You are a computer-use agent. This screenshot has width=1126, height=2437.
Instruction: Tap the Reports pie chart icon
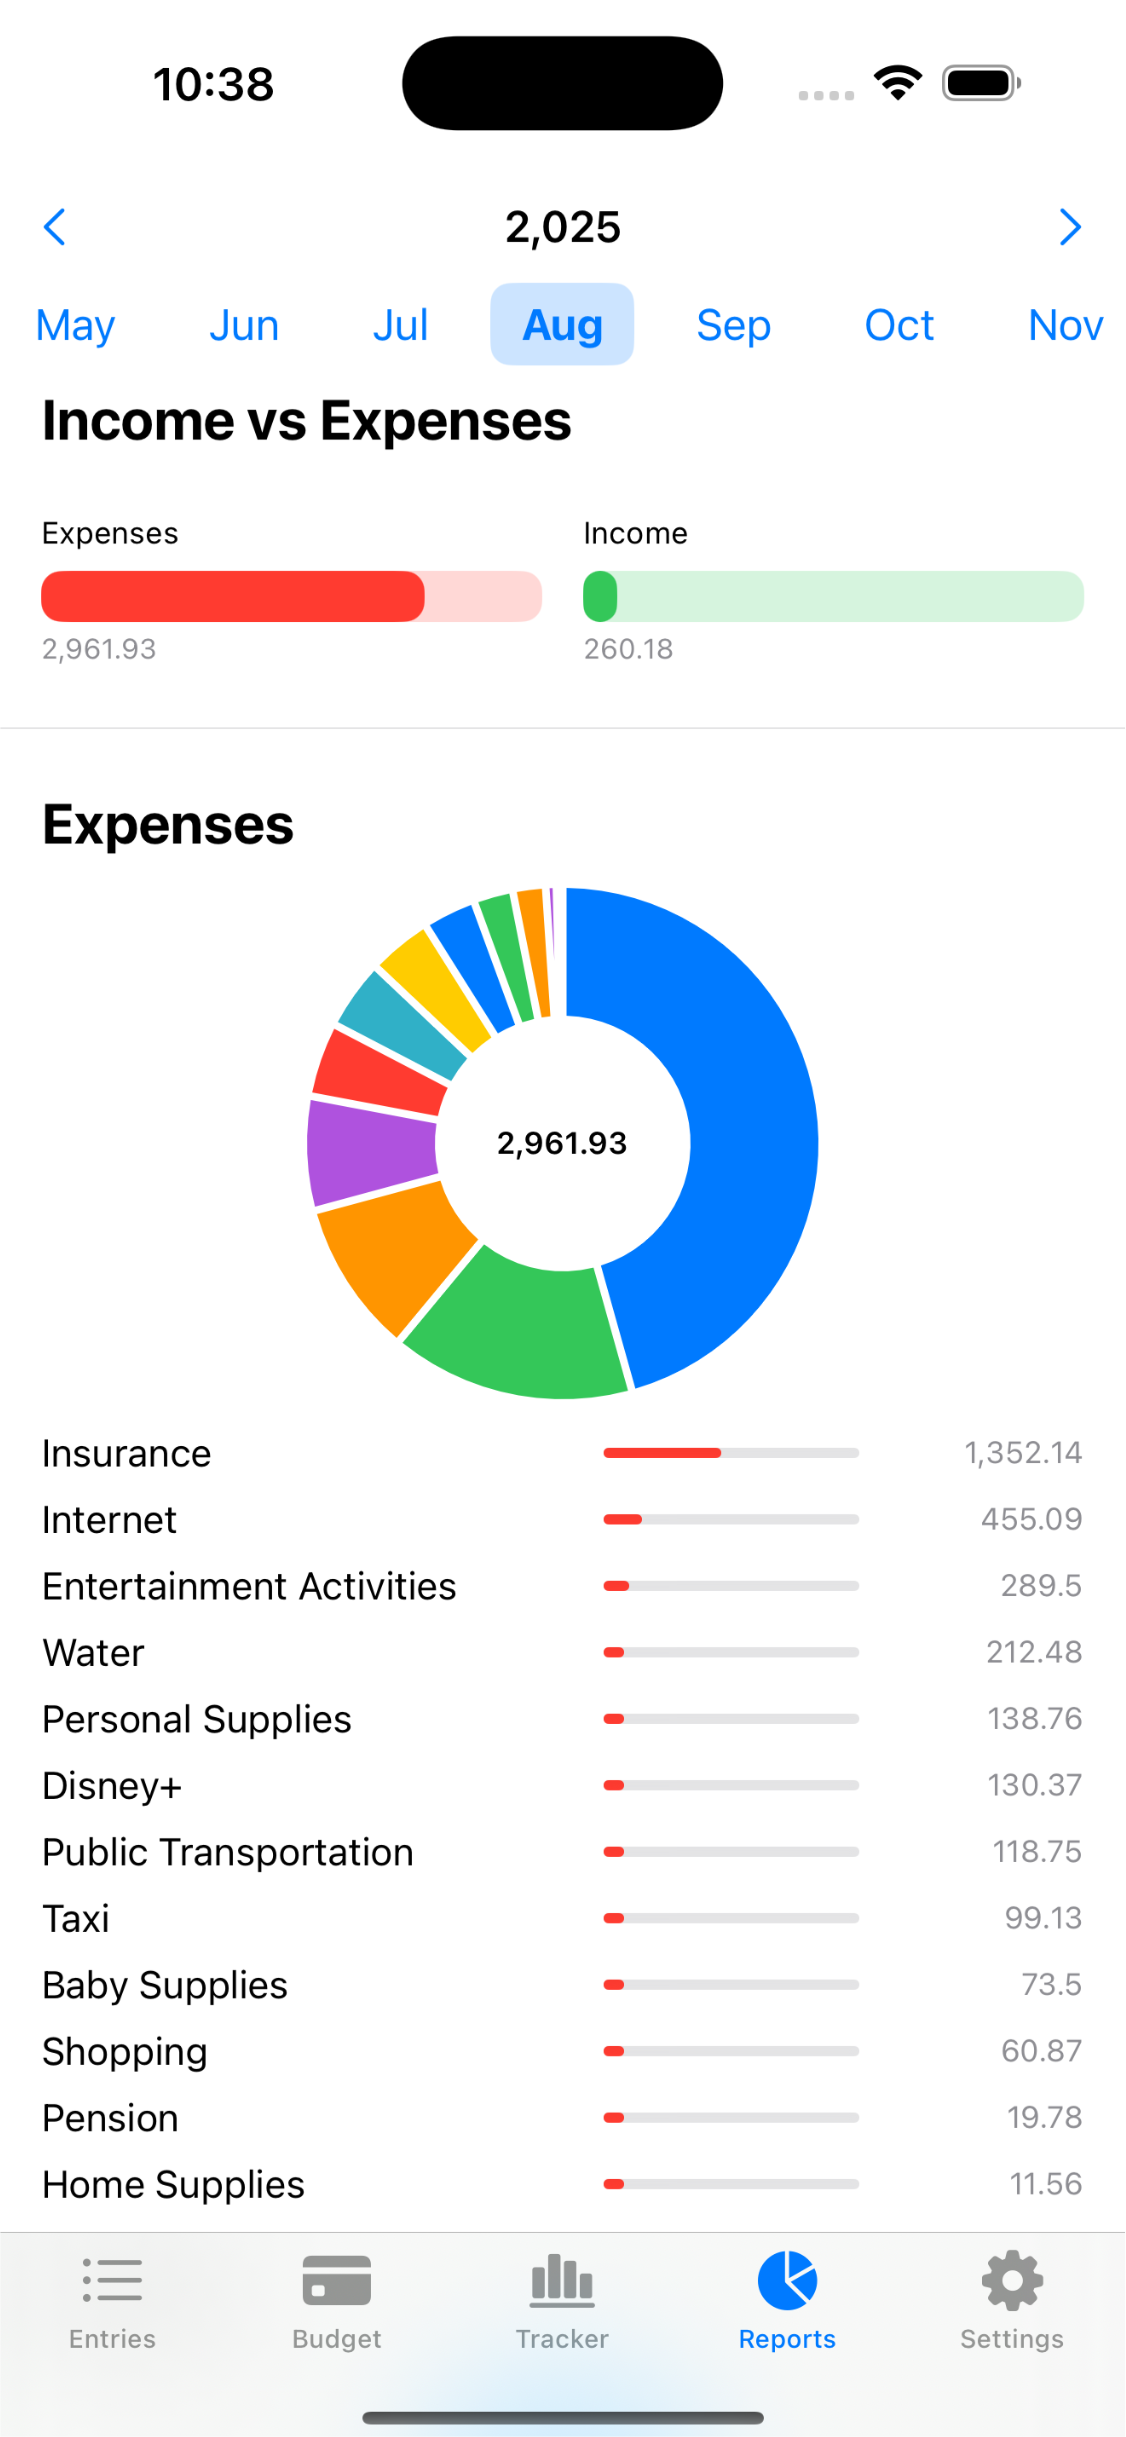pos(787,2282)
